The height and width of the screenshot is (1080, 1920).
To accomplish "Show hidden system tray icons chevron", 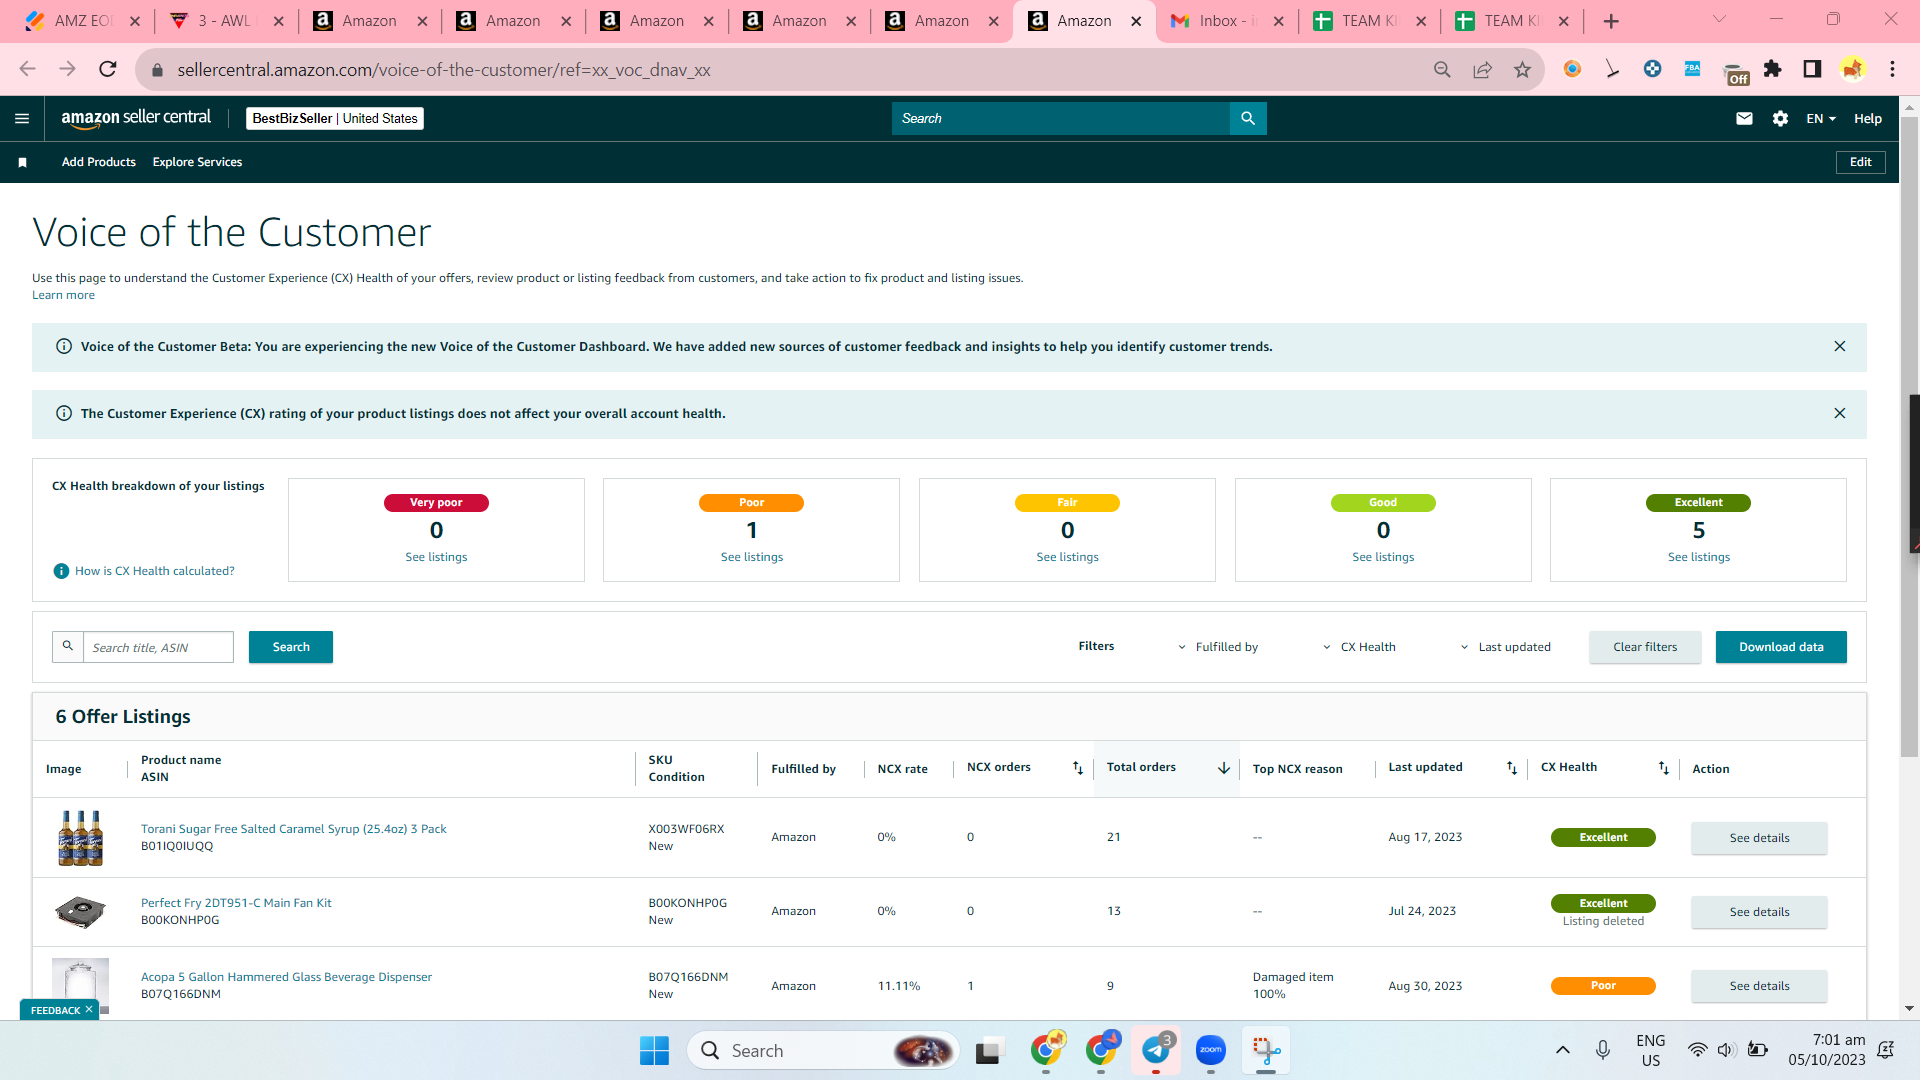I will pyautogui.click(x=1563, y=1050).
